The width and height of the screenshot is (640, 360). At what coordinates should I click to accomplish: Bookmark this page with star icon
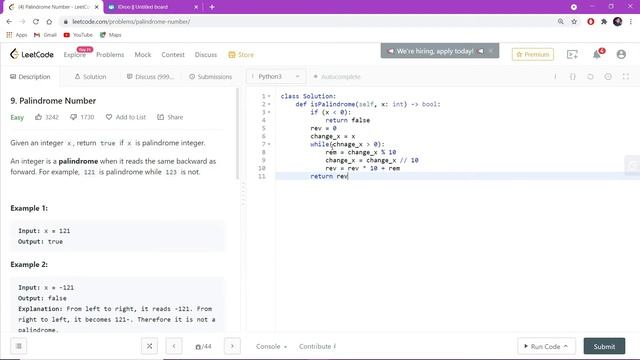point(574,22)
